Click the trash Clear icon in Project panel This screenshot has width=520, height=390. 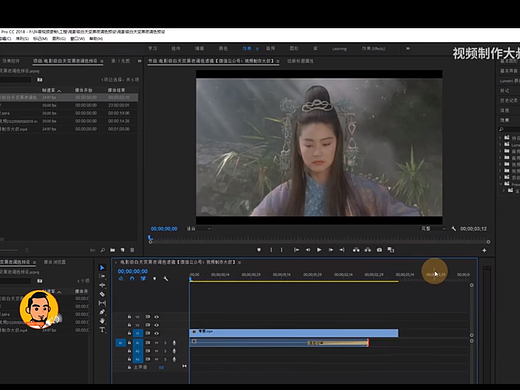[132, 250]
